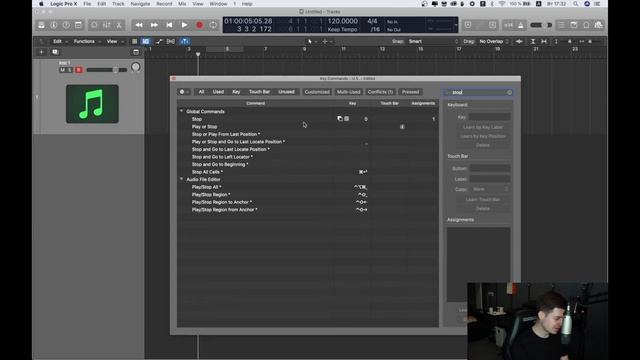This screenshot has width=640, height=360.
Task: Select the All filter tab
Action: pyautogui.click(x=201, y=92)
